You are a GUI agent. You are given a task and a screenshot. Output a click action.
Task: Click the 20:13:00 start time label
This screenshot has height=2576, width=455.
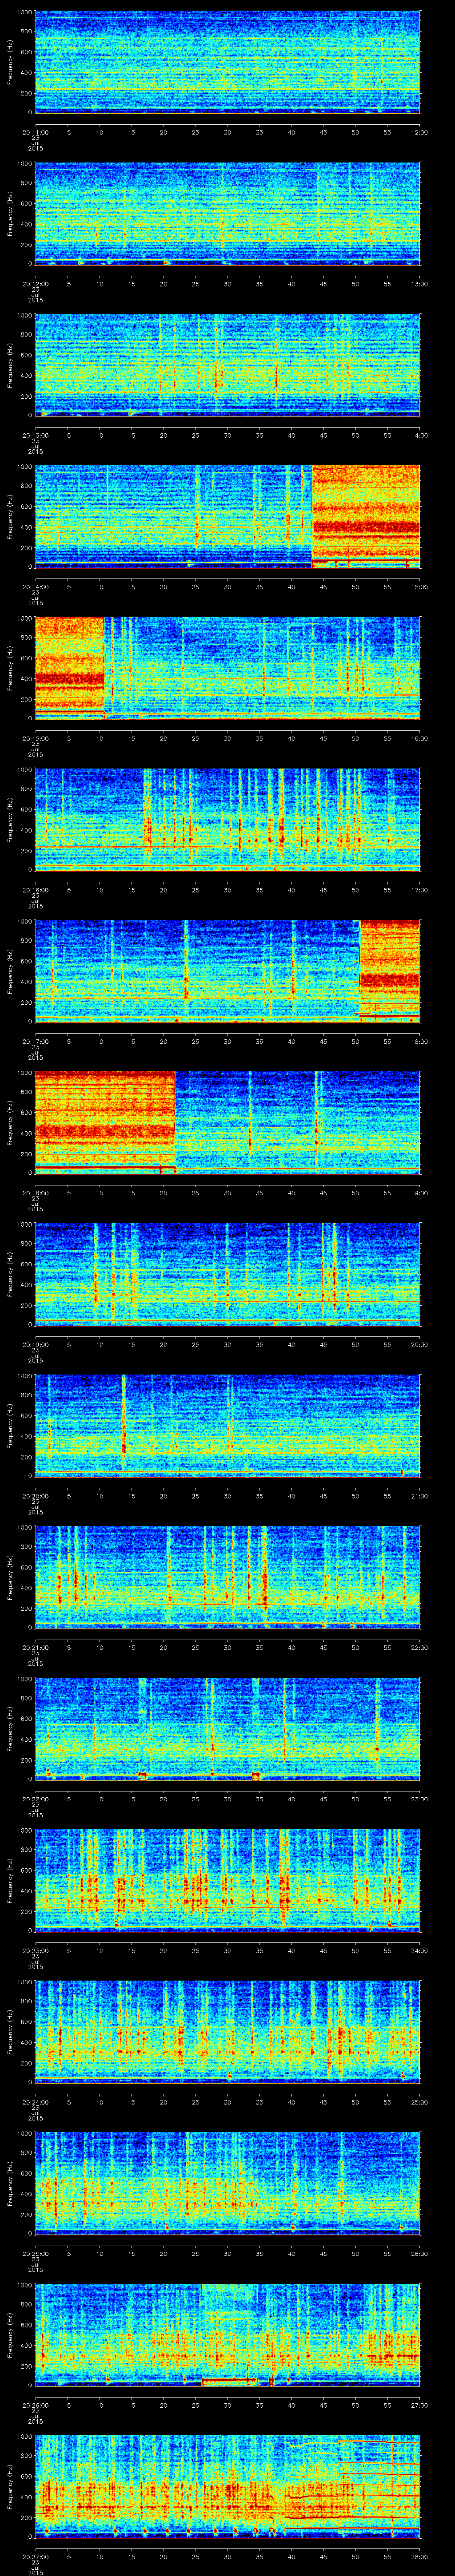pyautogui.click(x=35, y=435)
